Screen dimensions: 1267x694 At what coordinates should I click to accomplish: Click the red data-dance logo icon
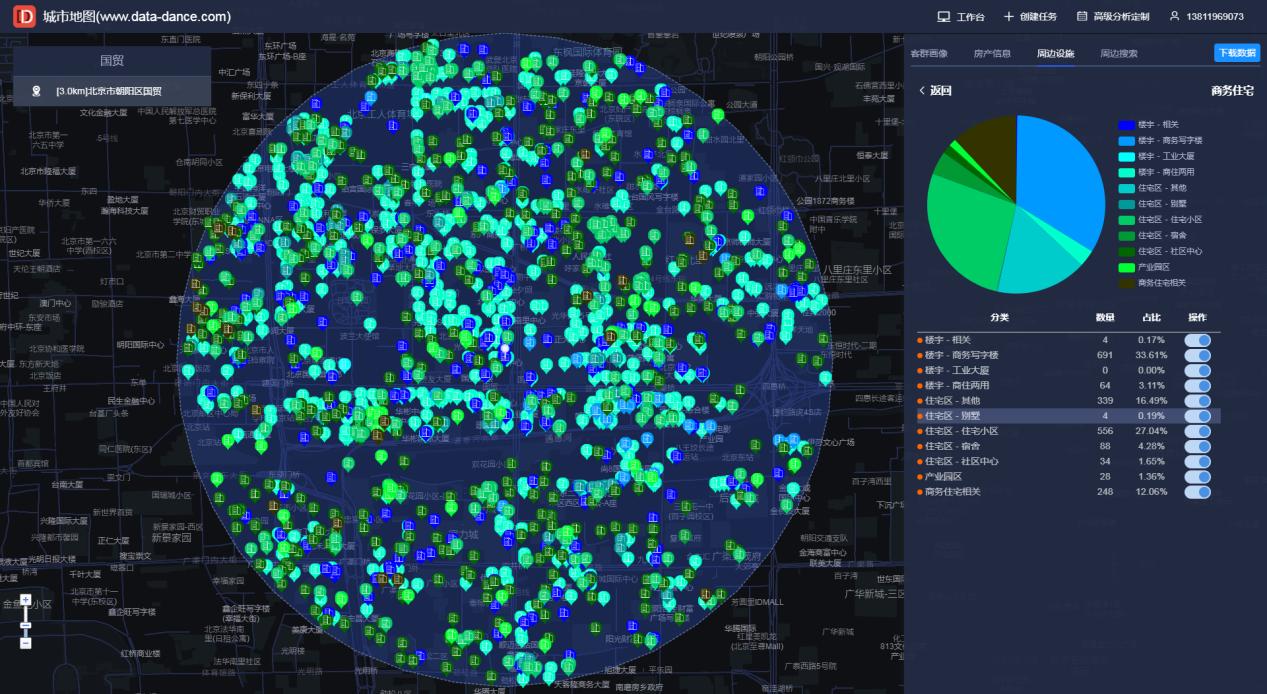(x=23, y=16)
